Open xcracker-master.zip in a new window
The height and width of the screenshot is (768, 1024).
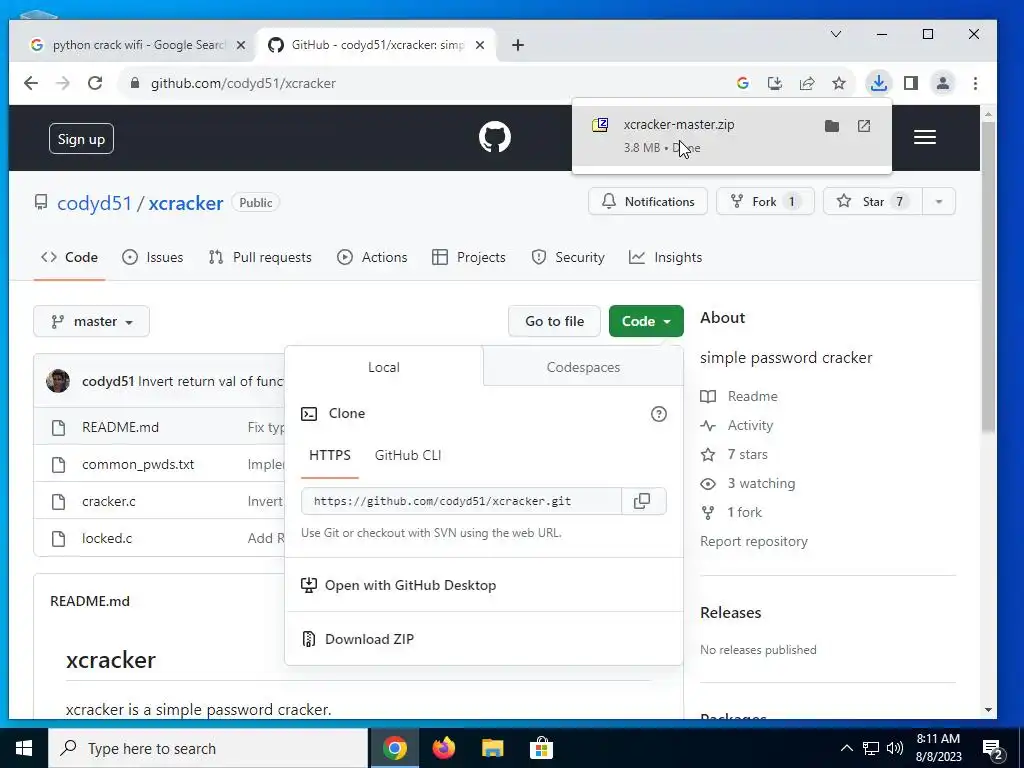coord(864,126)
